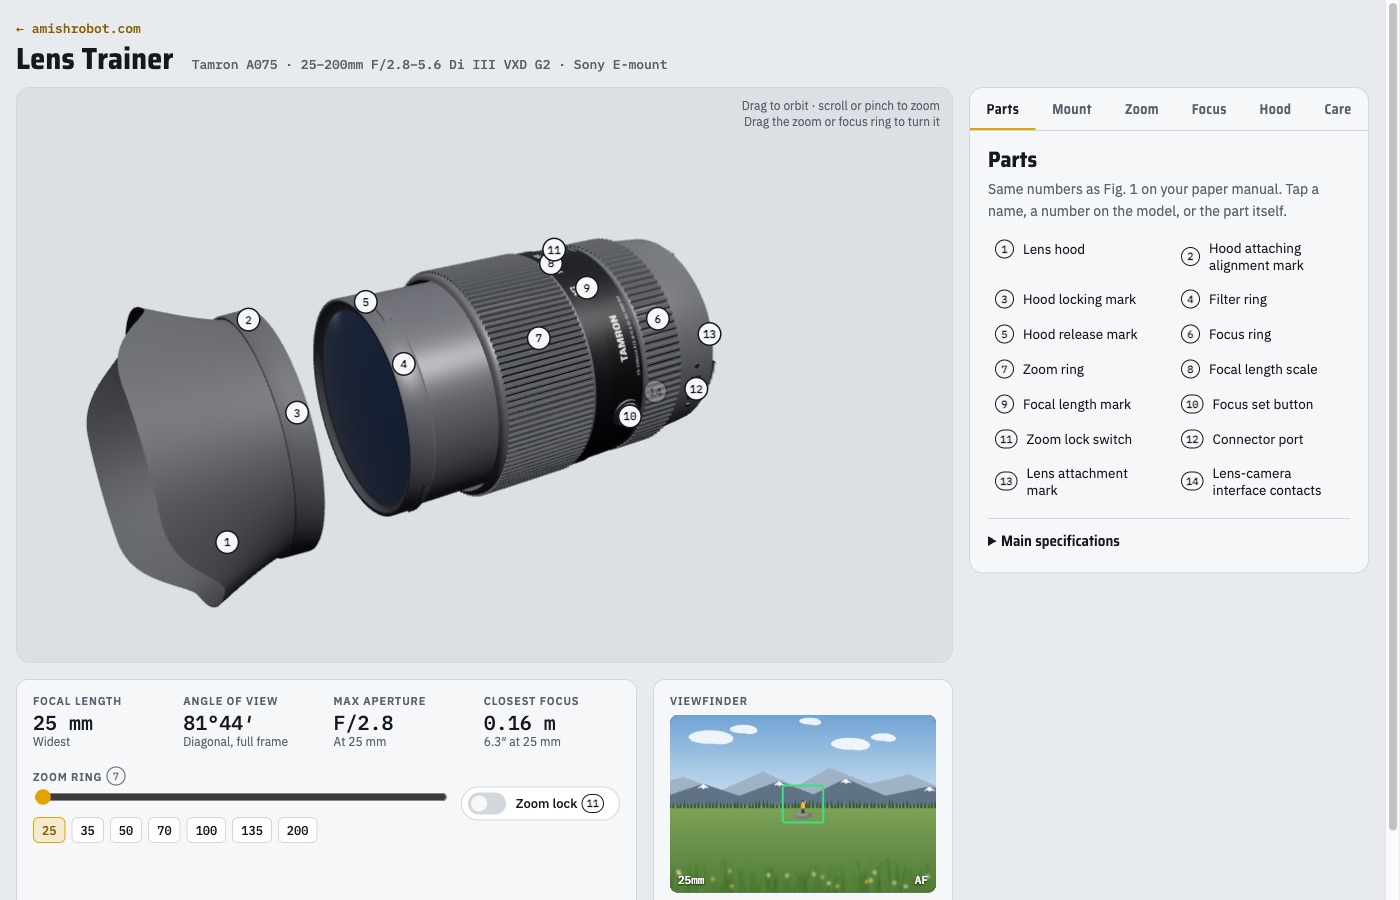Click hotspot 4 on the front element
This screenshot has height=900, width=1400.
click(x=404, y=364)
